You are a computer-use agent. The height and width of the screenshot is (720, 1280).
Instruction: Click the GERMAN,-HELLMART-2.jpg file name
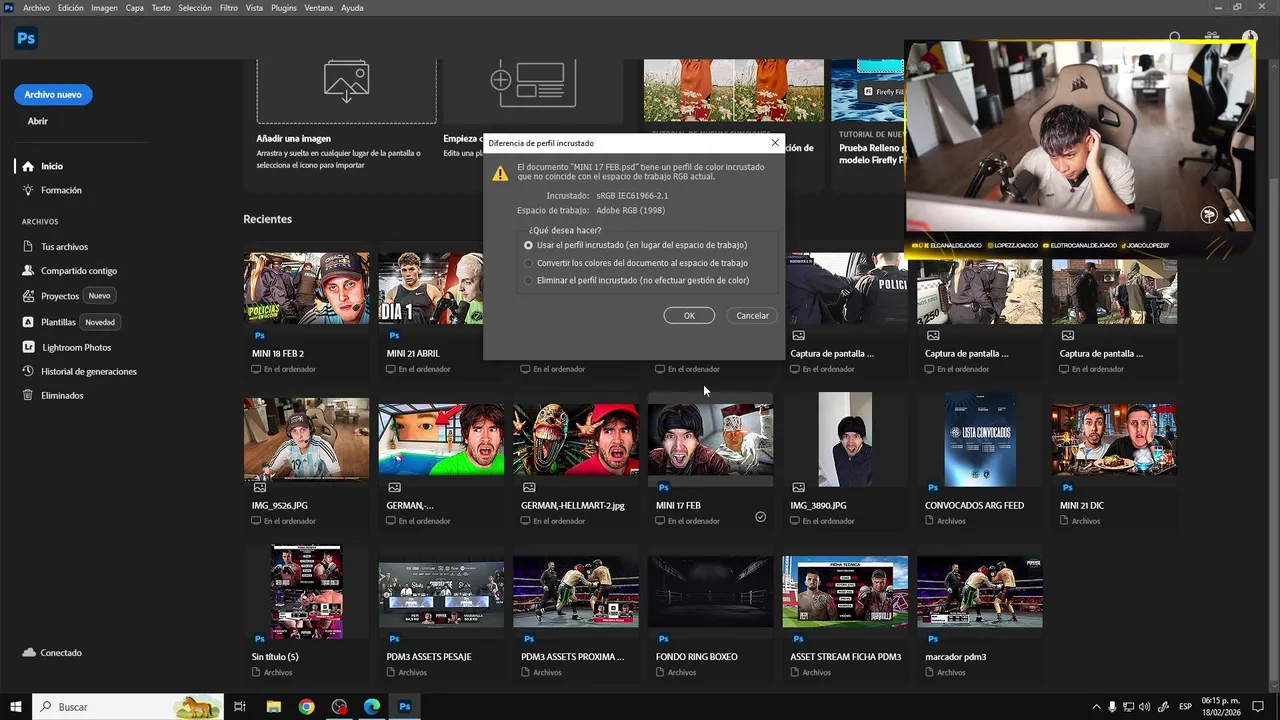pyautogui.click(x=572, y=505)
